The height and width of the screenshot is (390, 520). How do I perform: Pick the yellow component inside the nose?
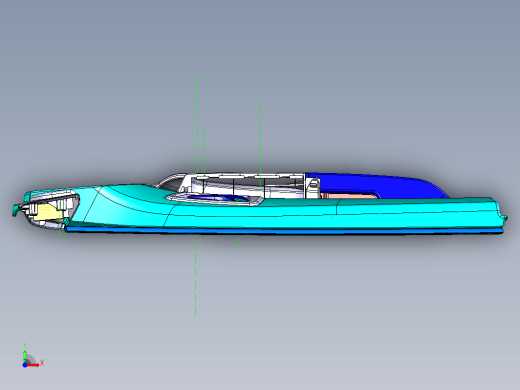point(47,212)
